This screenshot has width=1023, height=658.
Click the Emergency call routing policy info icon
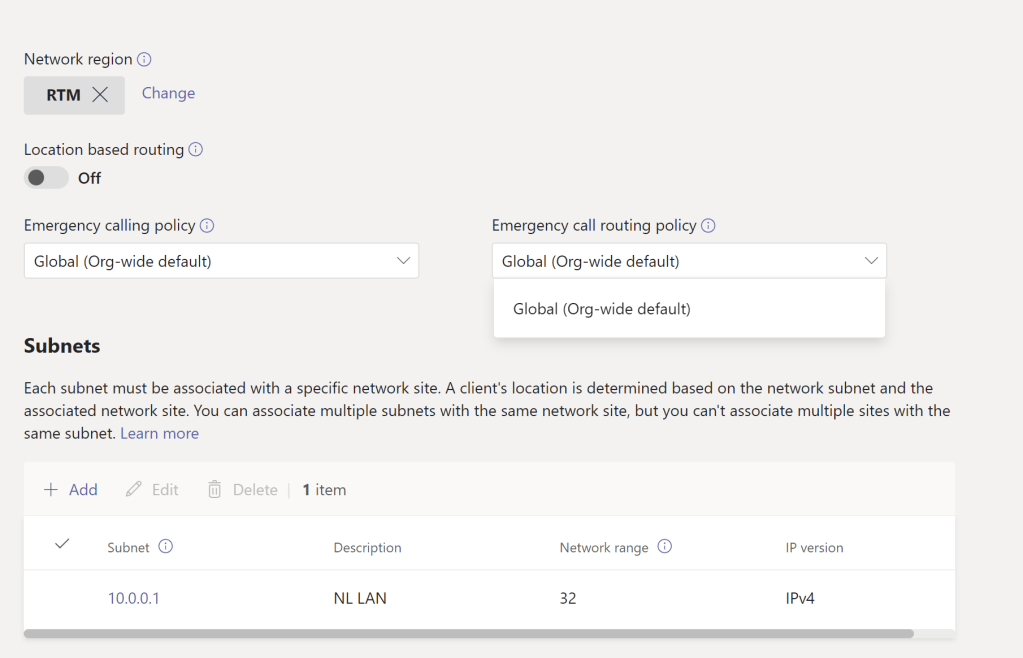click(708, 226)
